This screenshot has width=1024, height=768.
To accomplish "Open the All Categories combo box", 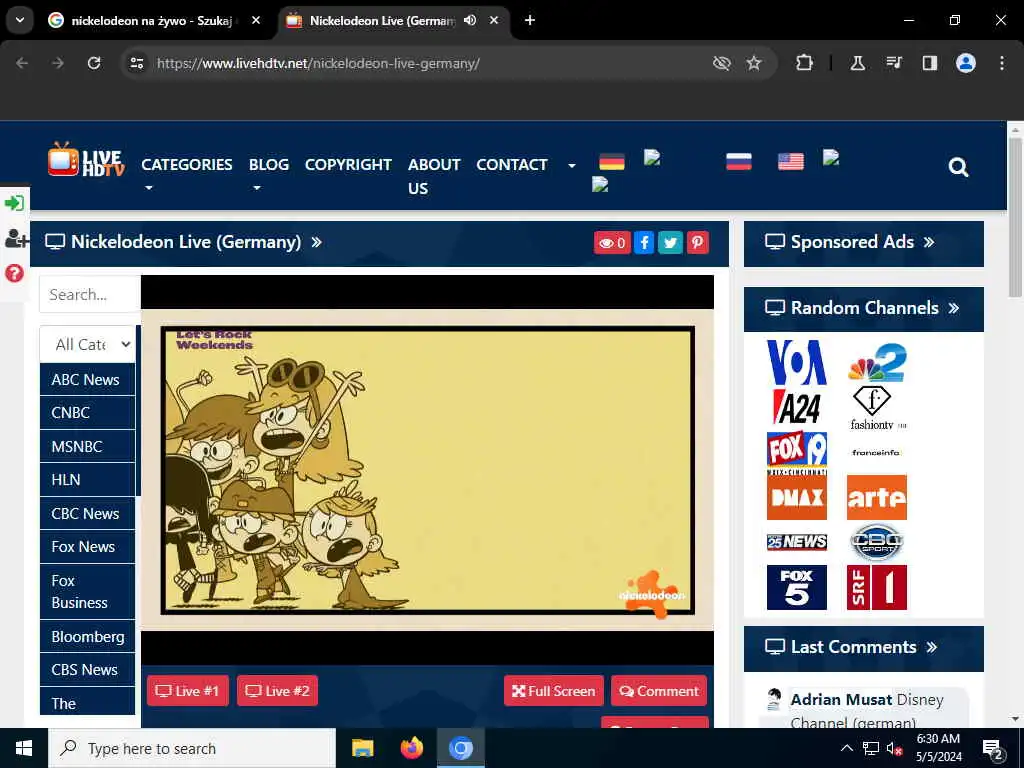I will coord(88,344).
